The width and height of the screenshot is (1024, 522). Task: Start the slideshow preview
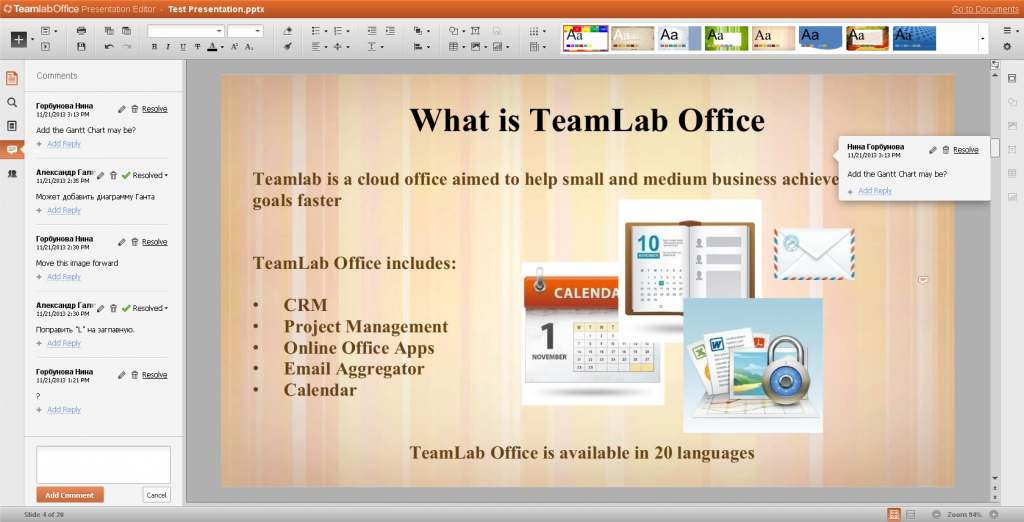(x=46, y=47)
